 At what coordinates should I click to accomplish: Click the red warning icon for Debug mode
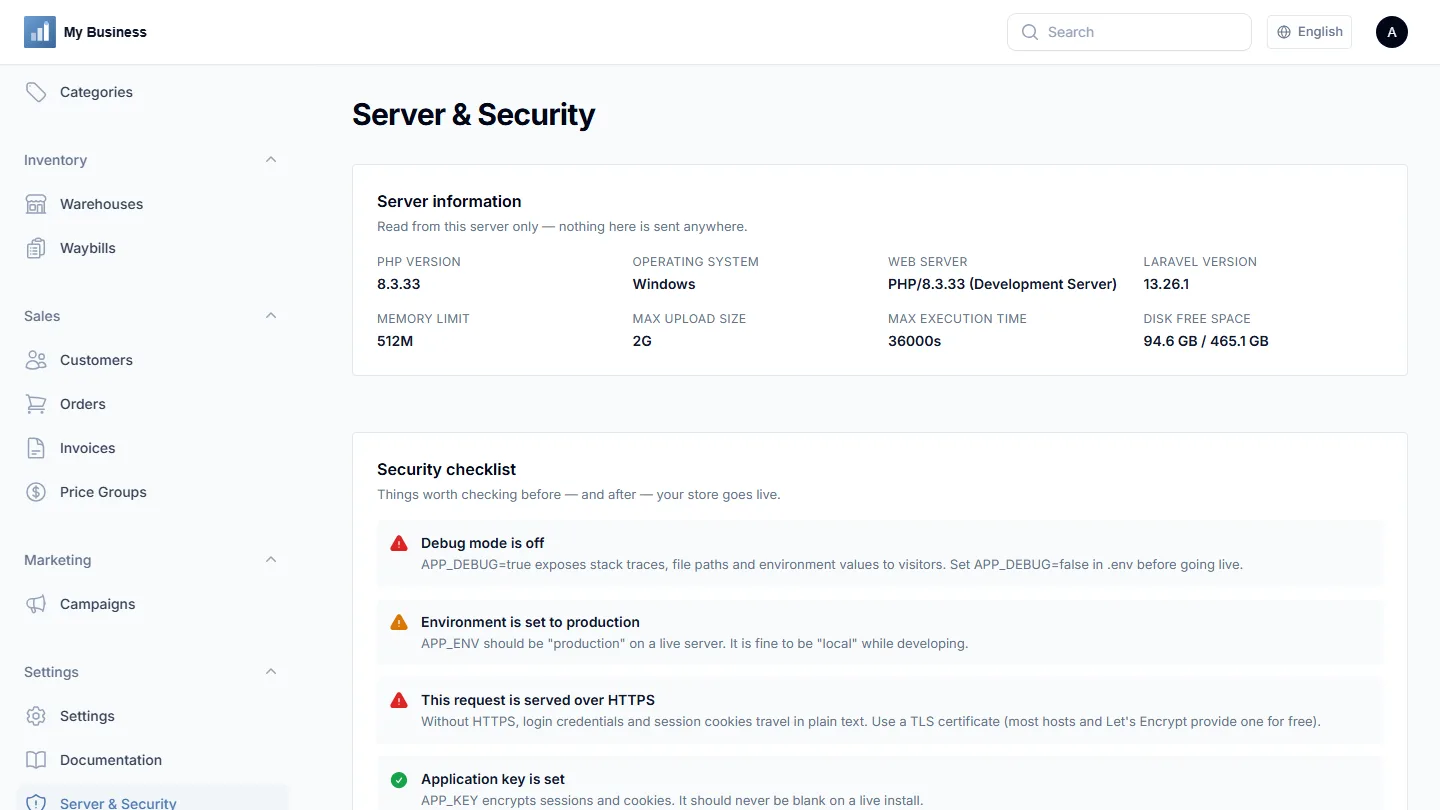tap(399, 543)
